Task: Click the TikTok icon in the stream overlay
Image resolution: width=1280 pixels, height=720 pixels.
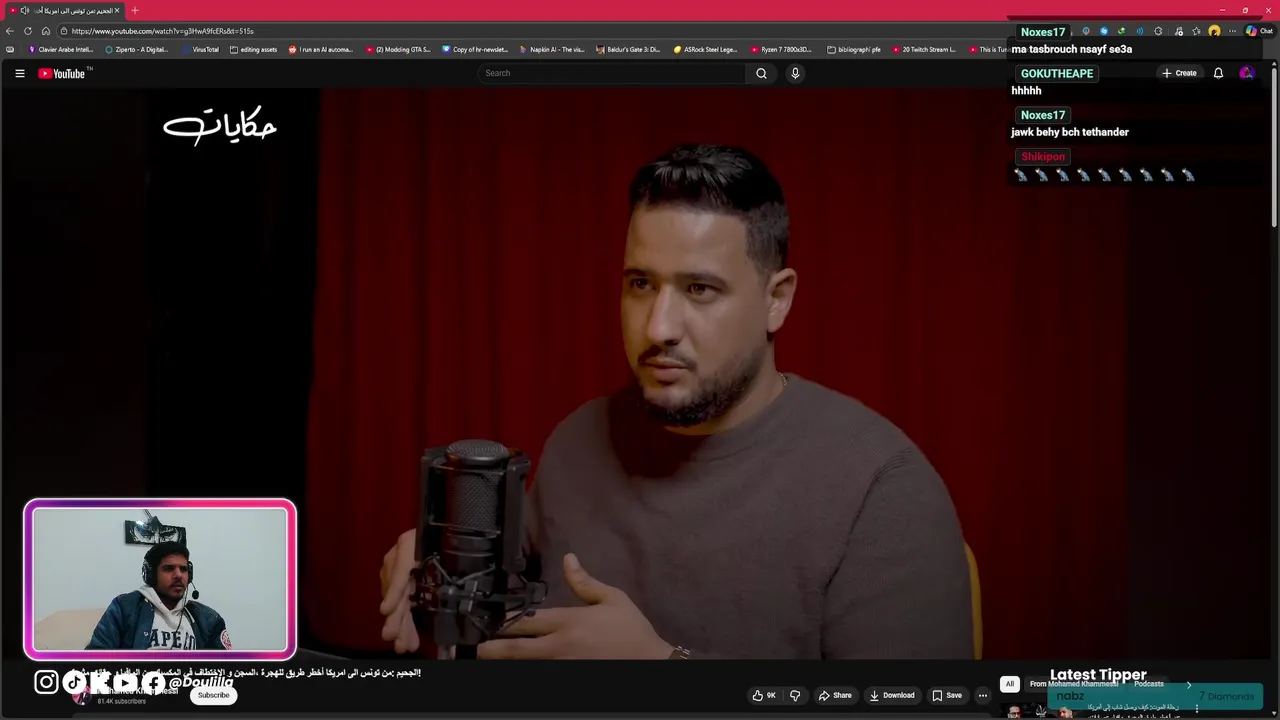Action: (74, 682)
